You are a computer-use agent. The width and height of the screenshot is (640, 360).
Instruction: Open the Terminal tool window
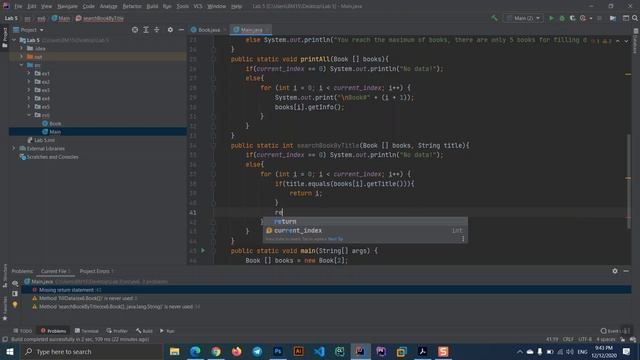tap(87, 331)
